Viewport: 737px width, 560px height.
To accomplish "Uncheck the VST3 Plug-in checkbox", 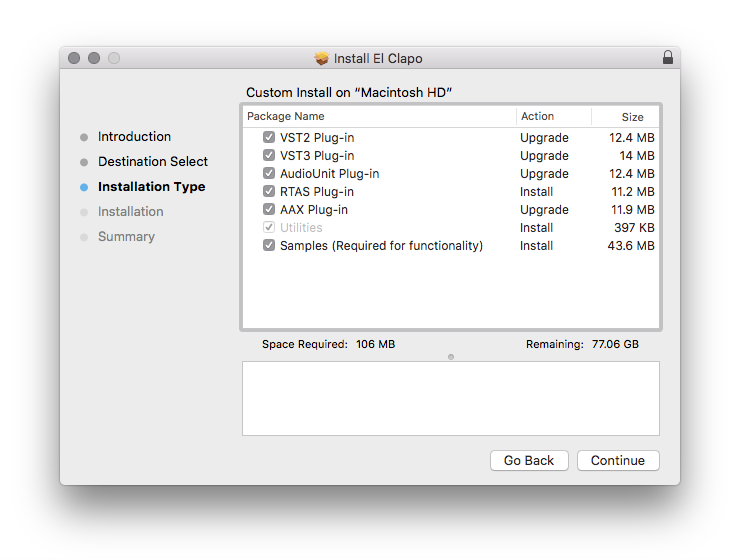I will [x=269, y=156].
